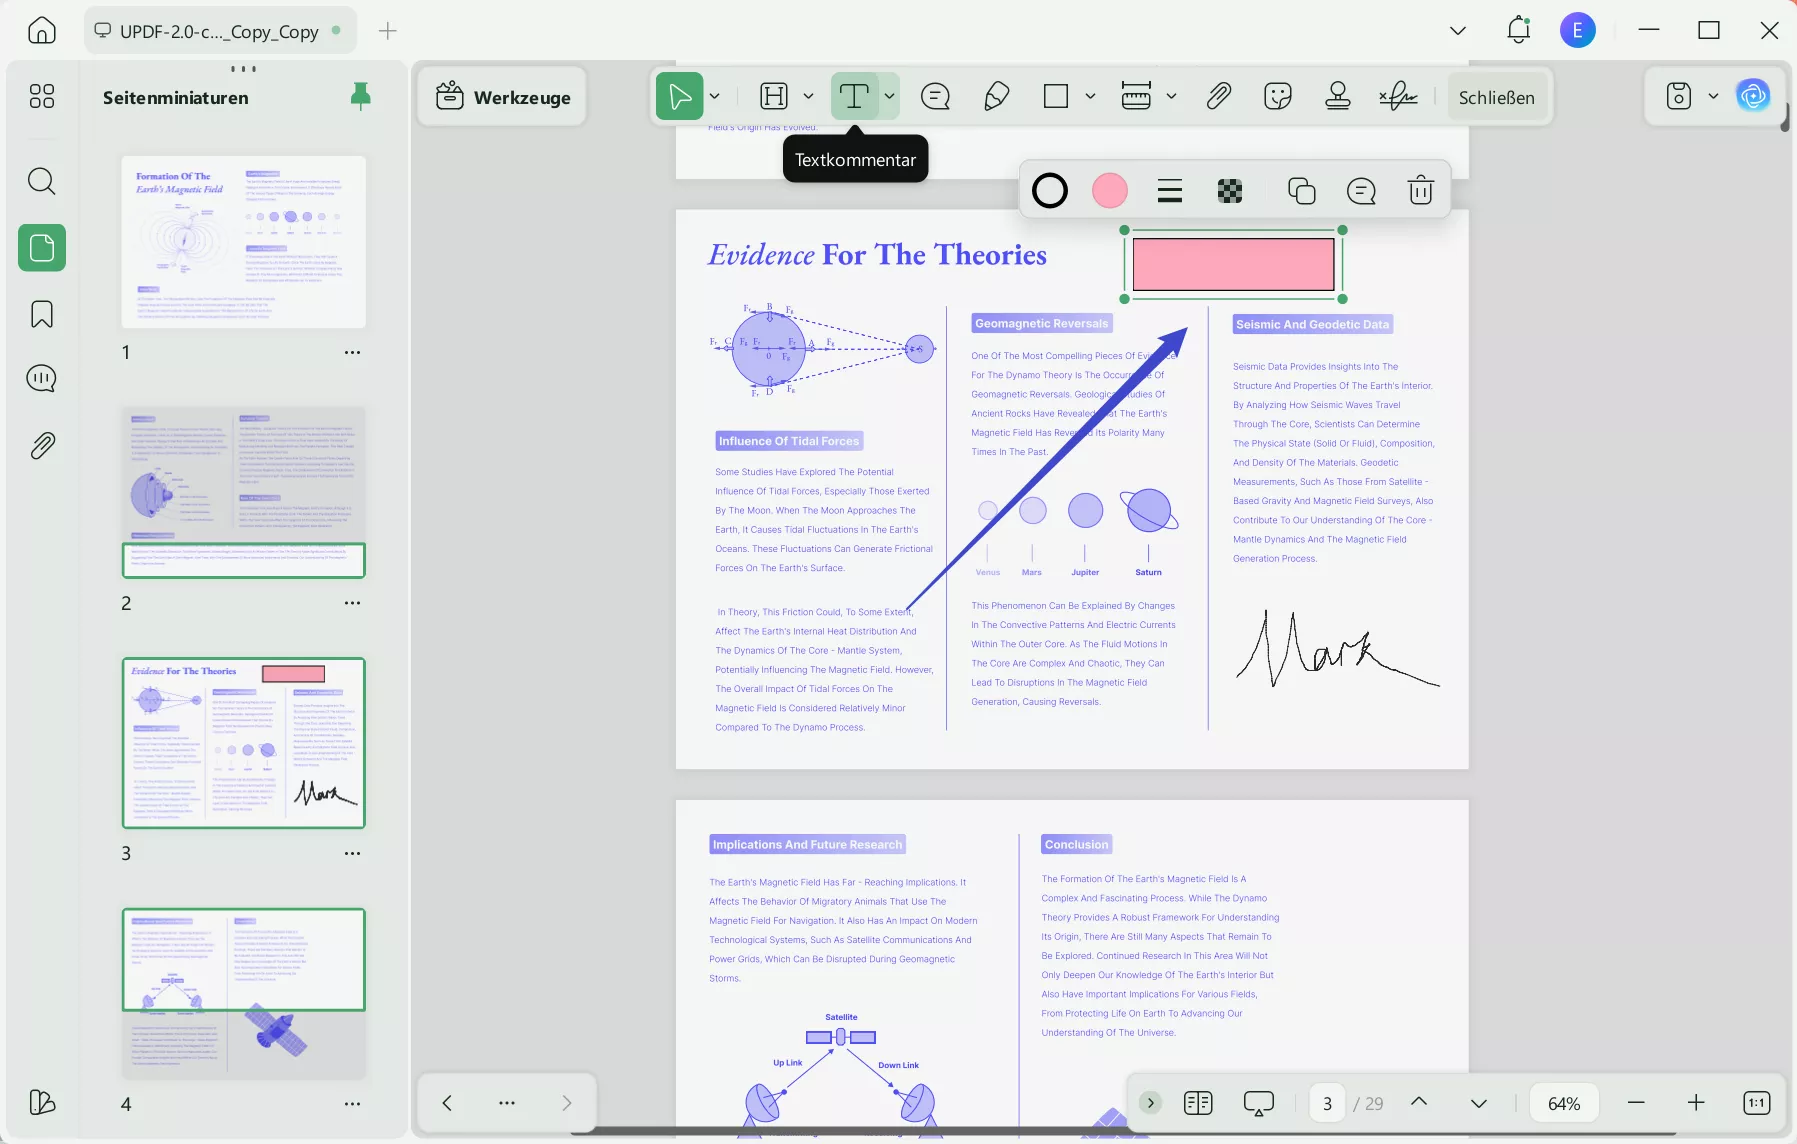Expand the measurement tool dropdown arrow
Image resolution: width=1797 pixels, height=1144 pixels.
[1171, 97]
